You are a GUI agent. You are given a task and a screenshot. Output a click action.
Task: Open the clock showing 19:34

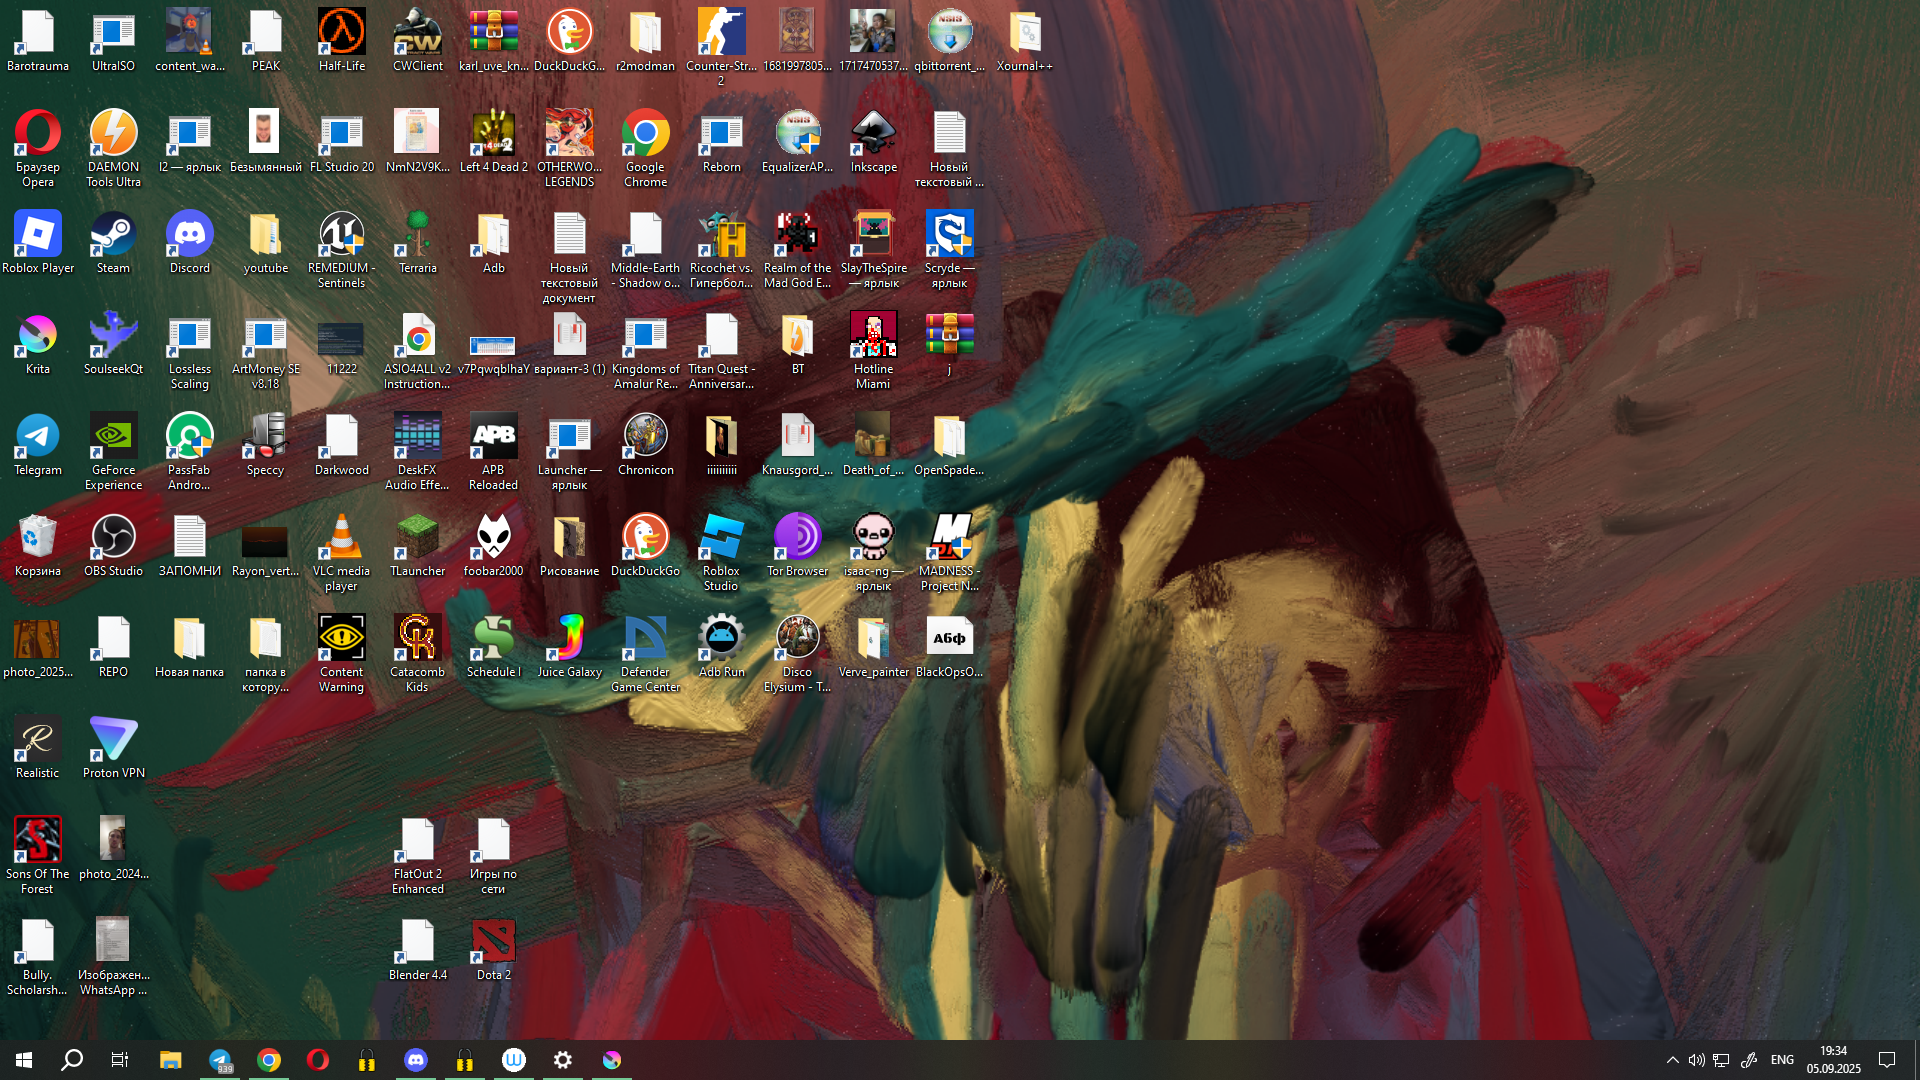pos(1834,1060)
